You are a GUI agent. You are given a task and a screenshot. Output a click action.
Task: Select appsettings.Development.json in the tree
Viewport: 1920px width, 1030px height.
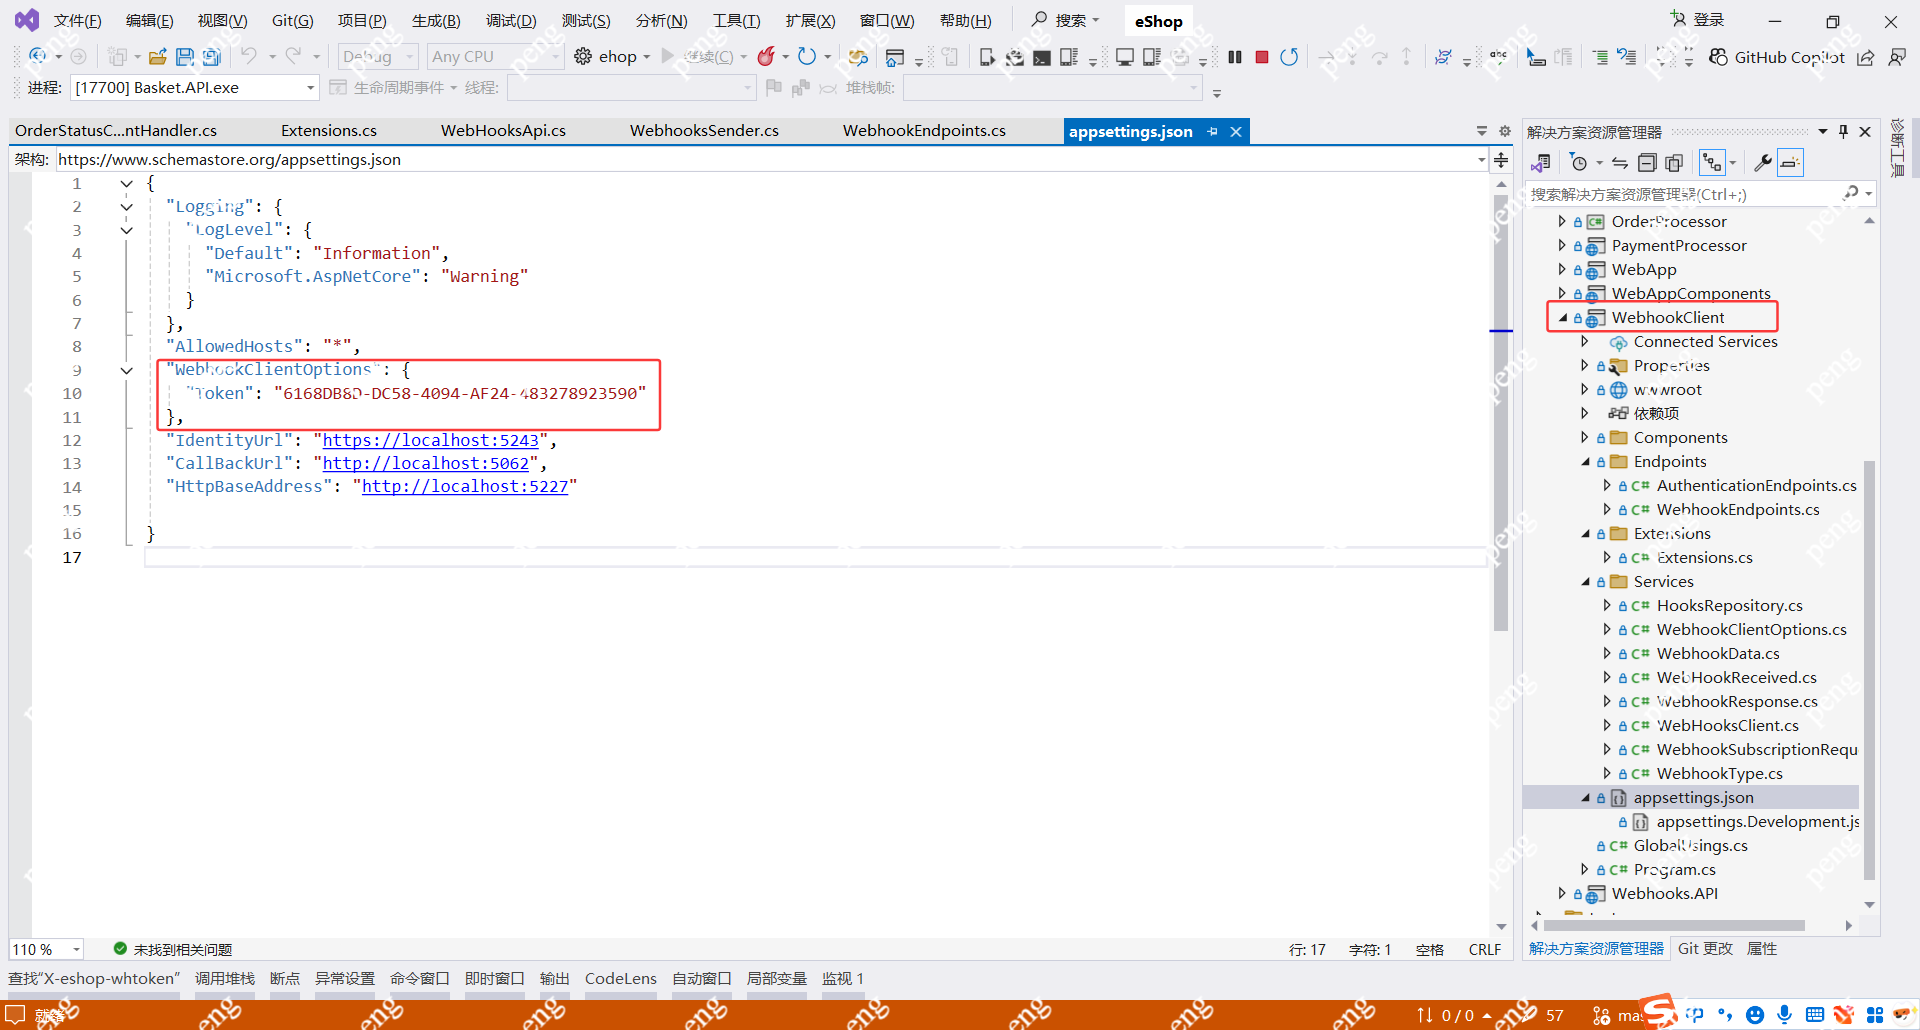point(1757,822)
